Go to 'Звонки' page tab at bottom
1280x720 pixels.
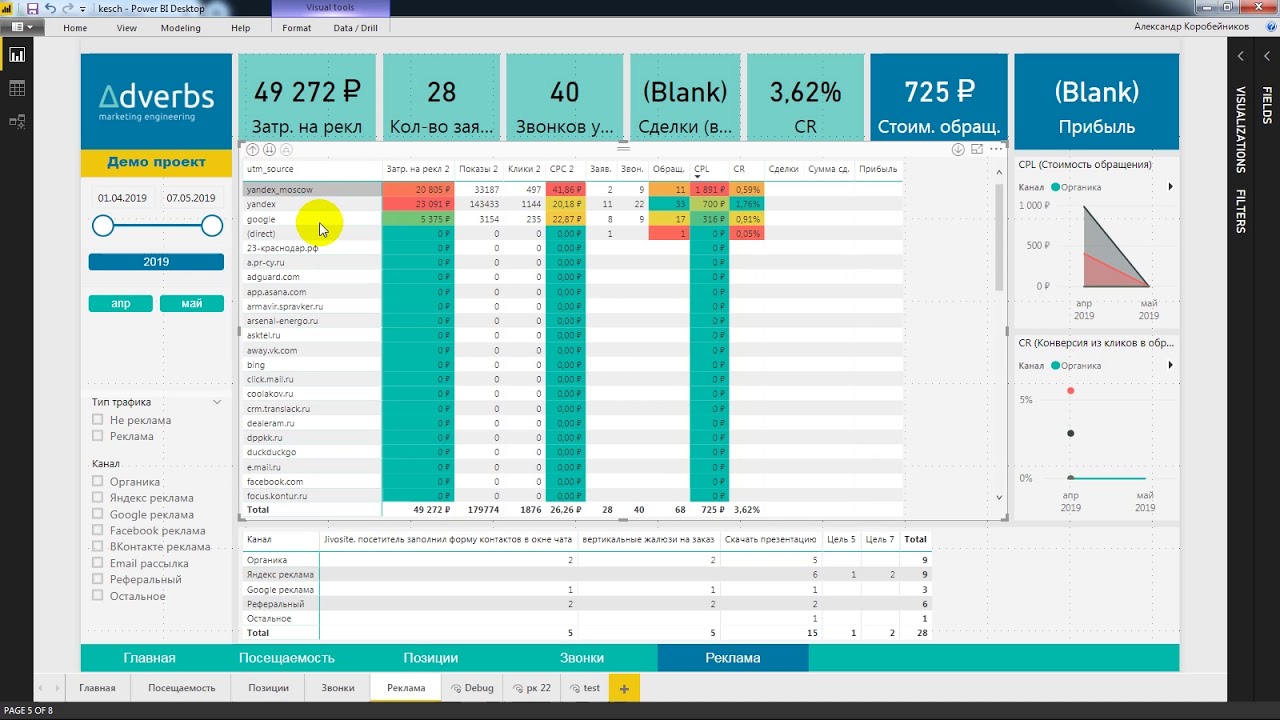click(338, 688)
